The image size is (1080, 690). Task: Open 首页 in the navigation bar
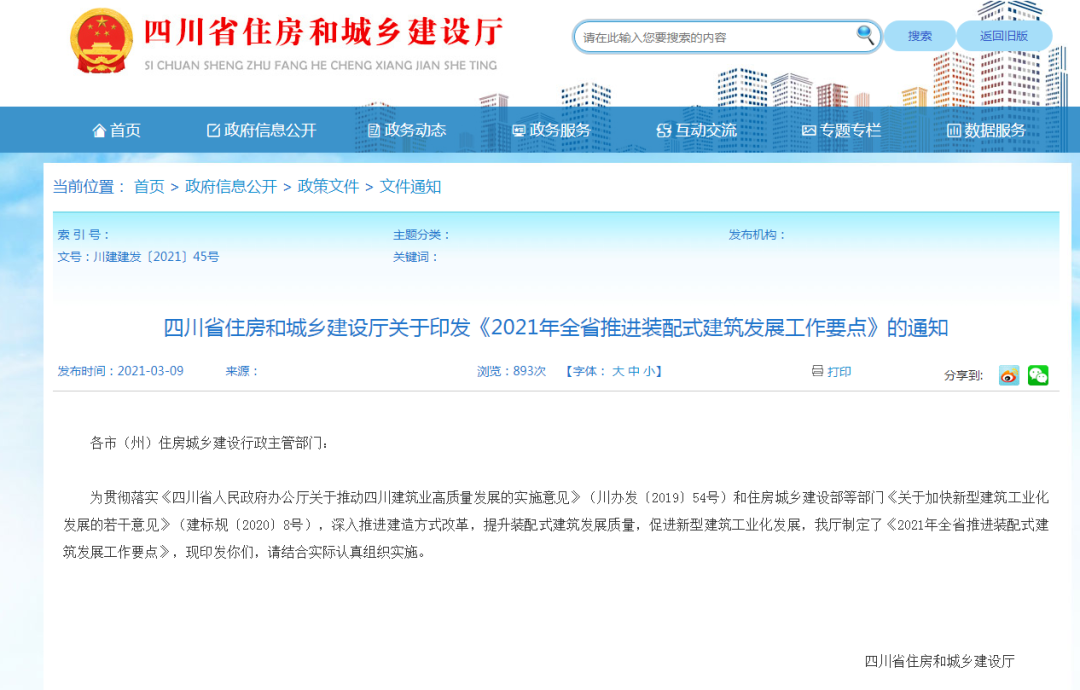[116, 130]
